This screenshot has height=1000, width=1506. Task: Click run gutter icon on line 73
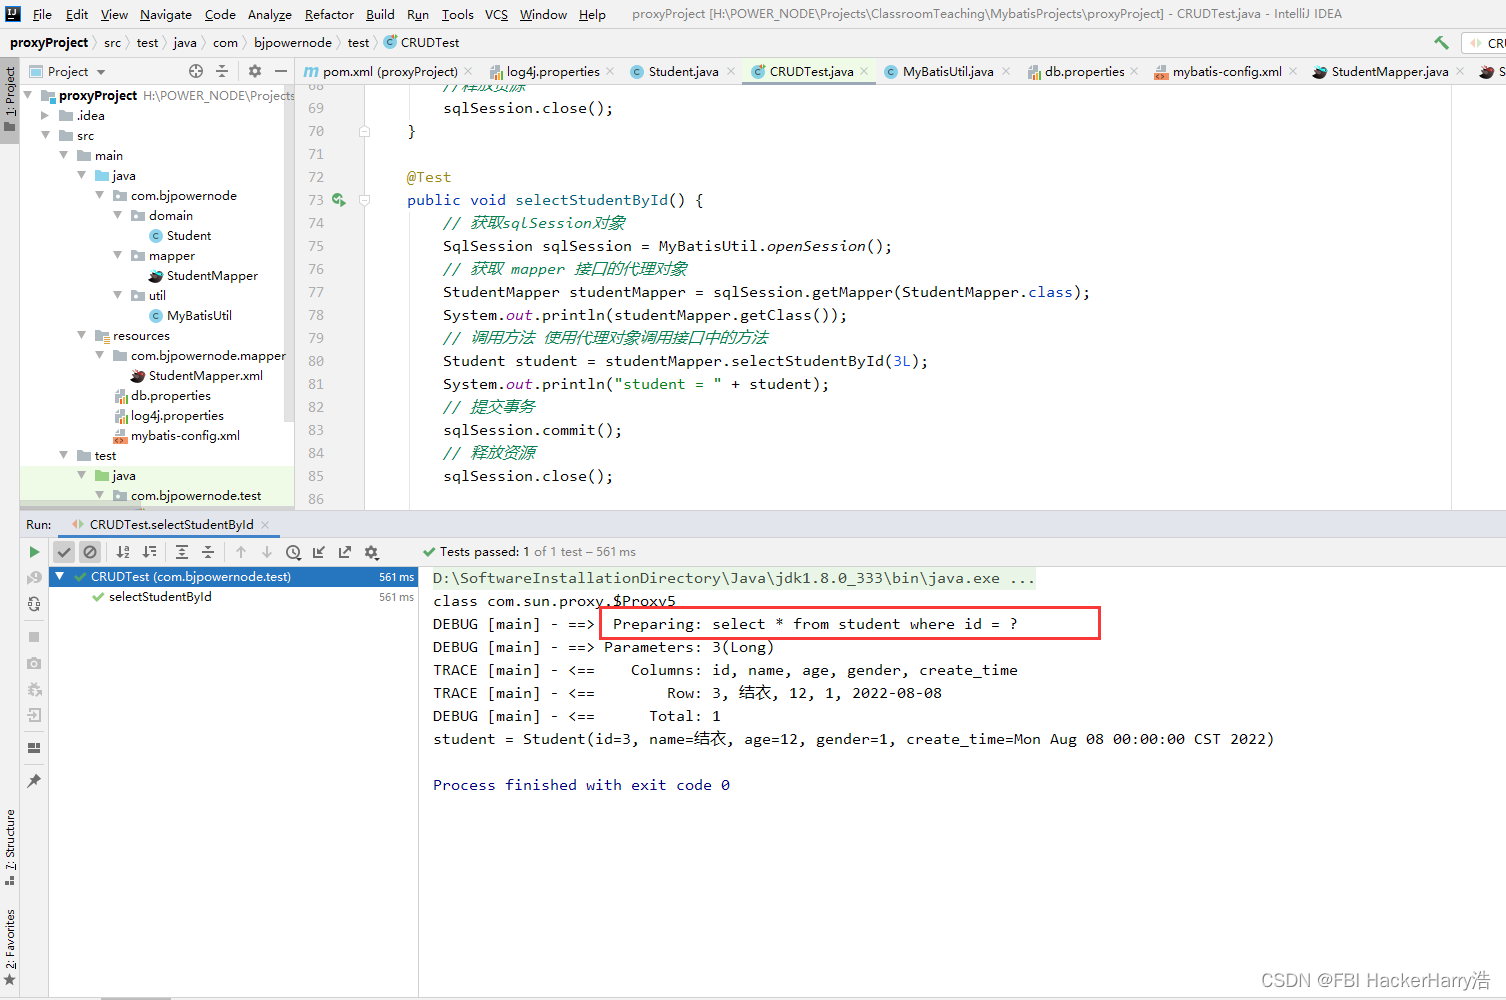pos(339,200)
